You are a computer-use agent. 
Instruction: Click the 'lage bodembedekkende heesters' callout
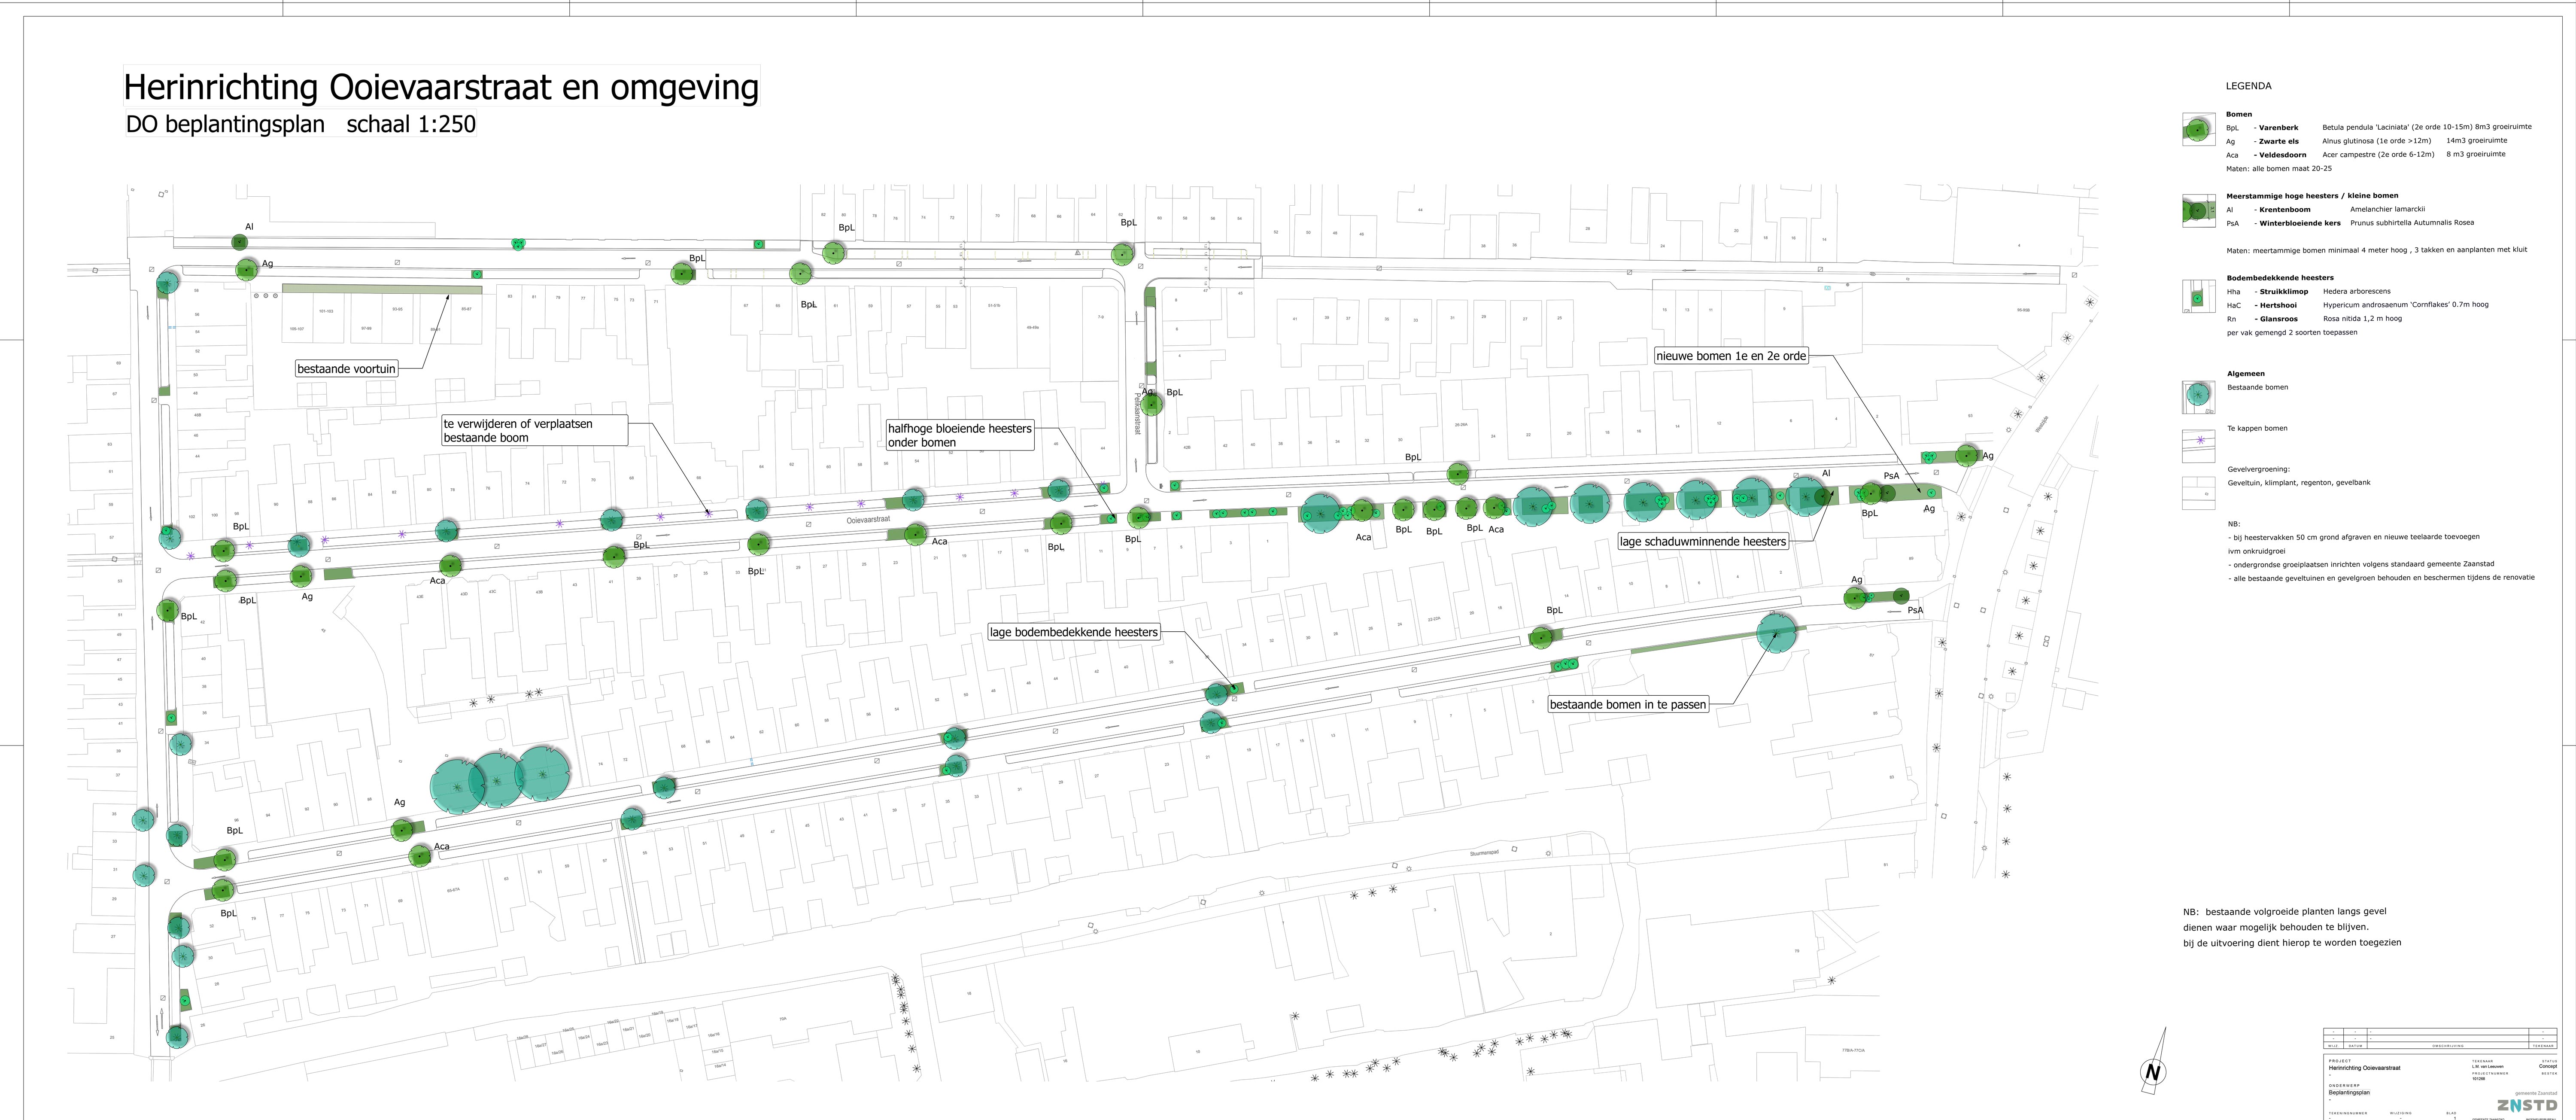(x=1074, y=632)
